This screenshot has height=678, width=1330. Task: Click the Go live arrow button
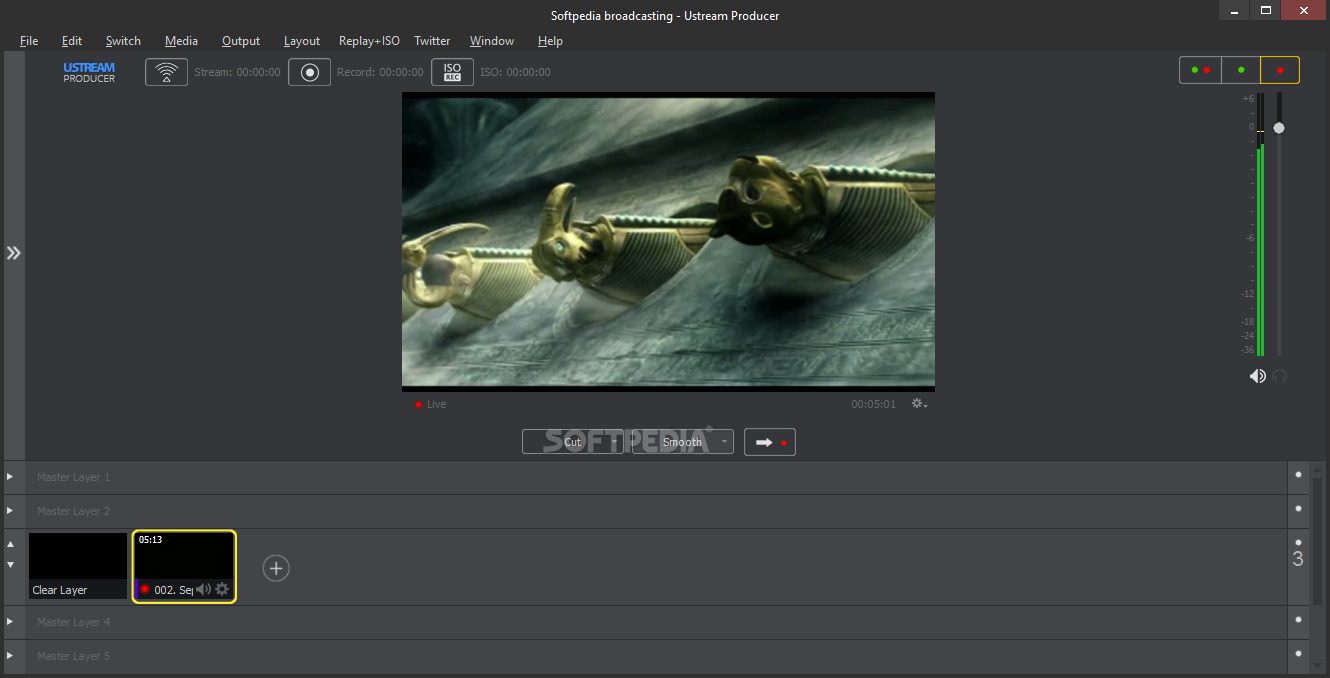click(770, 442)
